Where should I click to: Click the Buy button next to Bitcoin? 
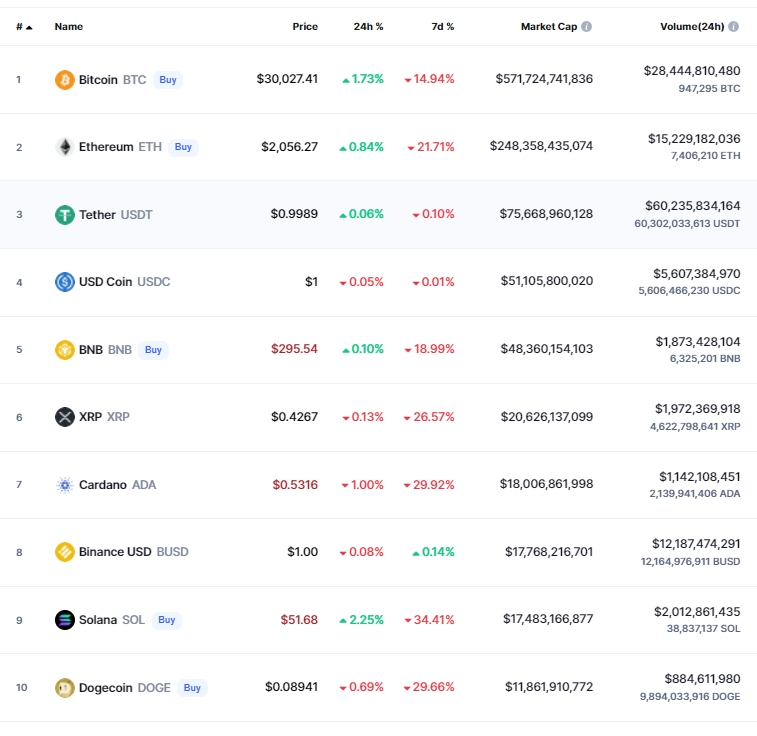point(168,80)
